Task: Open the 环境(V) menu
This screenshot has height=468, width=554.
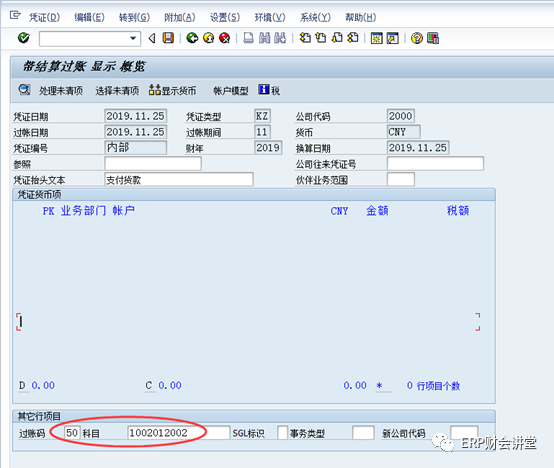Action: (x=270, y=17)
